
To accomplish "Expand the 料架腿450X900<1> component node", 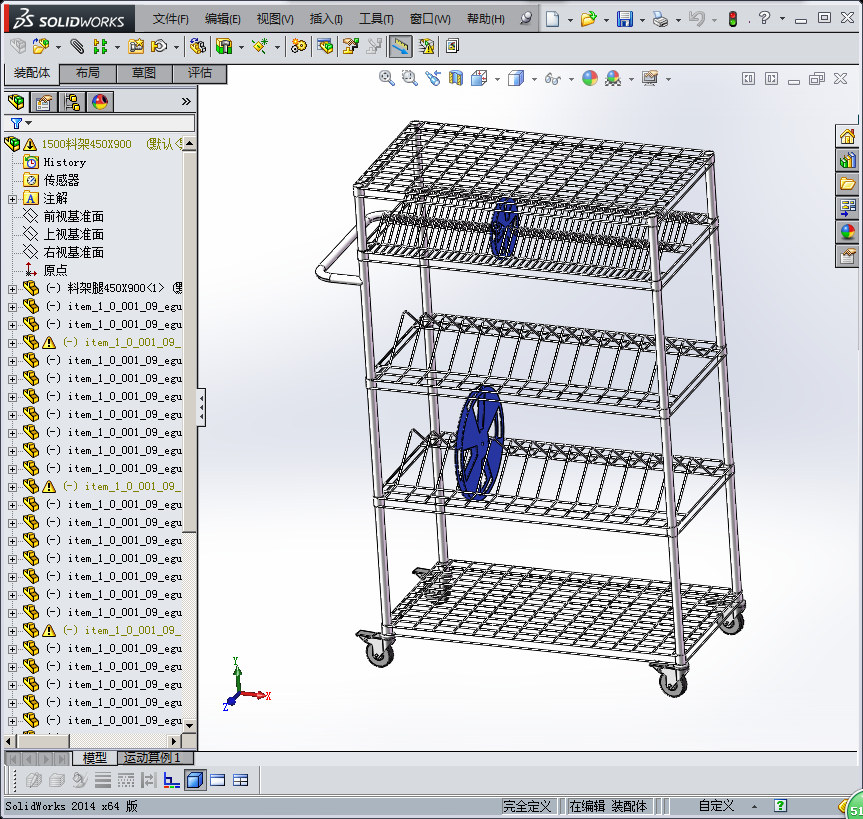I will coord(12,289).
